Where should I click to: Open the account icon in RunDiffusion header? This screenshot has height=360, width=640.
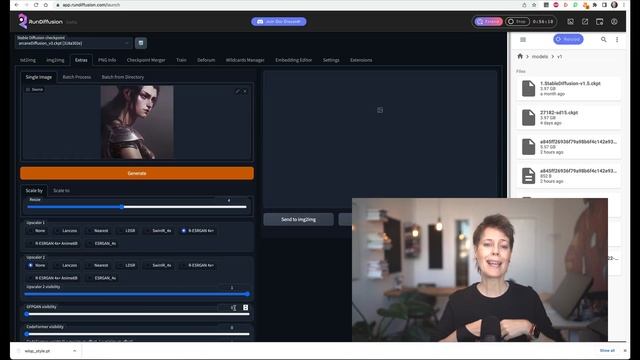pos(614,22)
